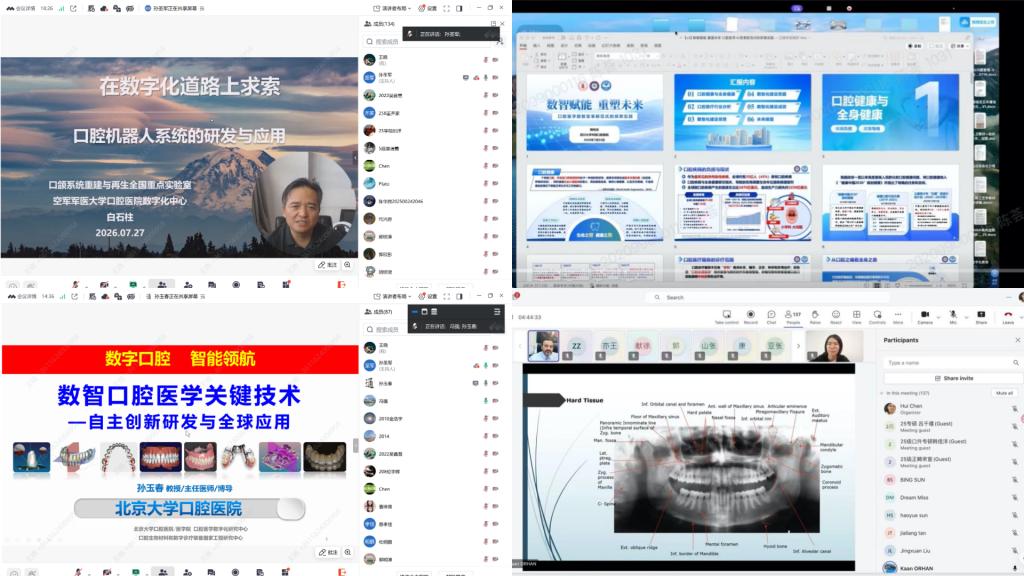Toggle the side panel icon in bottom-left meeting window
1024x576 pixels.
tap(459, 296)
